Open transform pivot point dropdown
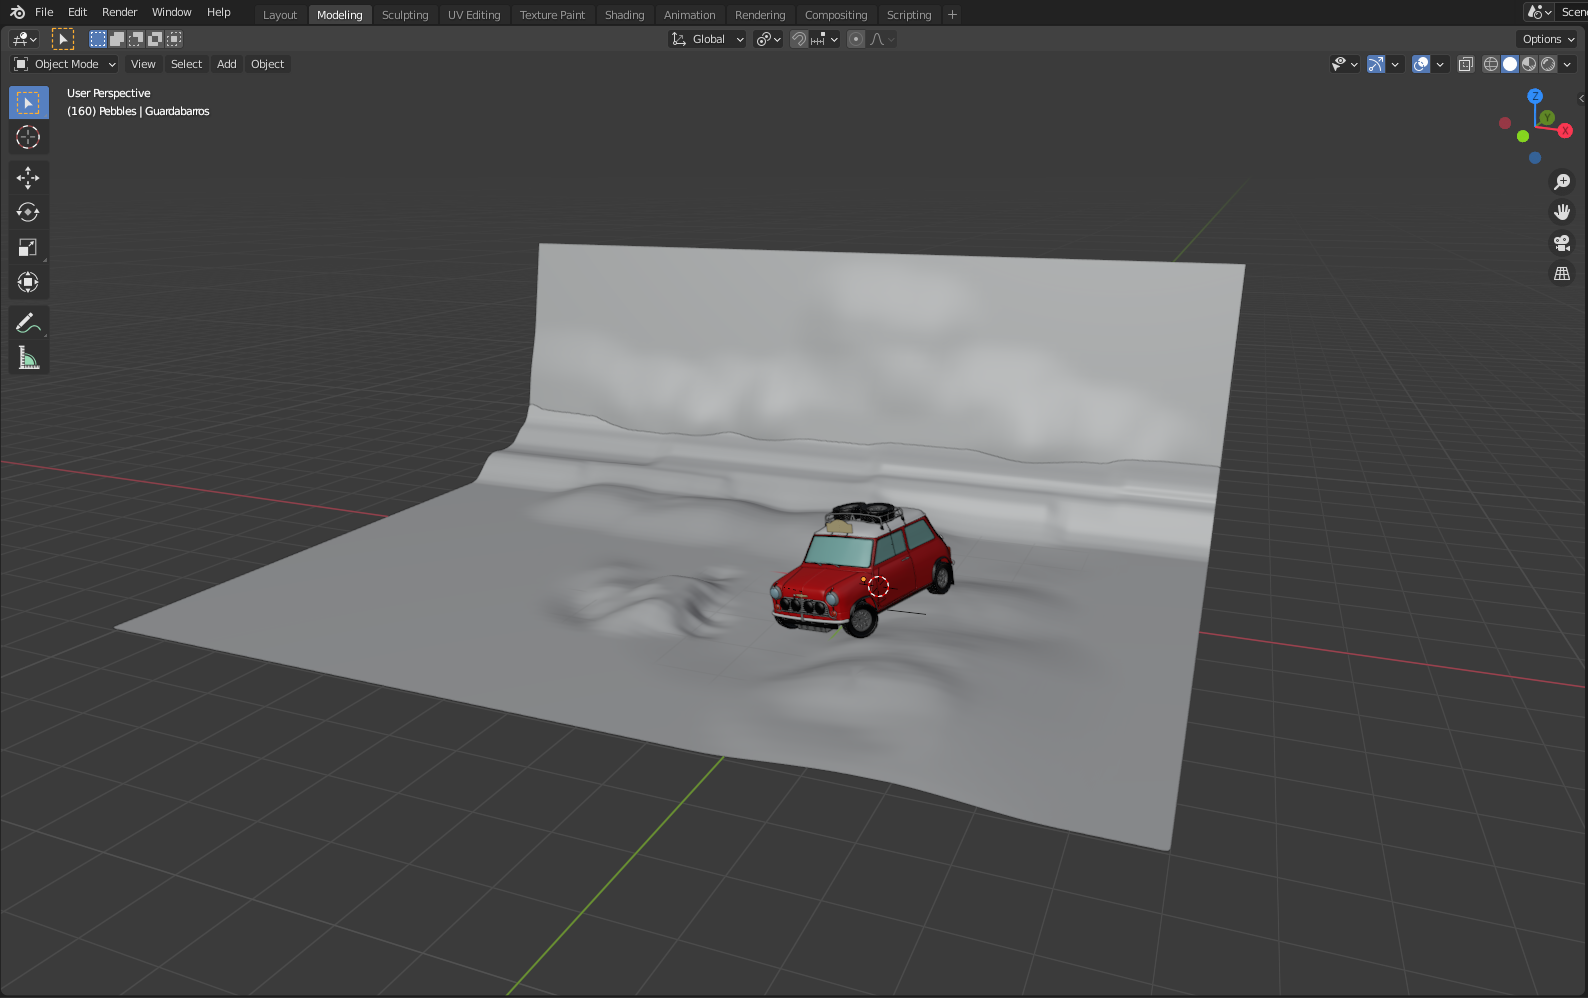This screenshot has height=998, width=1588. click(768, 39)
